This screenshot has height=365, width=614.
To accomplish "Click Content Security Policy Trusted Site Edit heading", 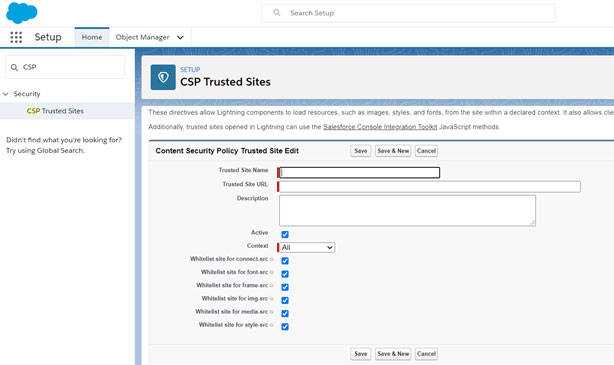I will point(227,151).
